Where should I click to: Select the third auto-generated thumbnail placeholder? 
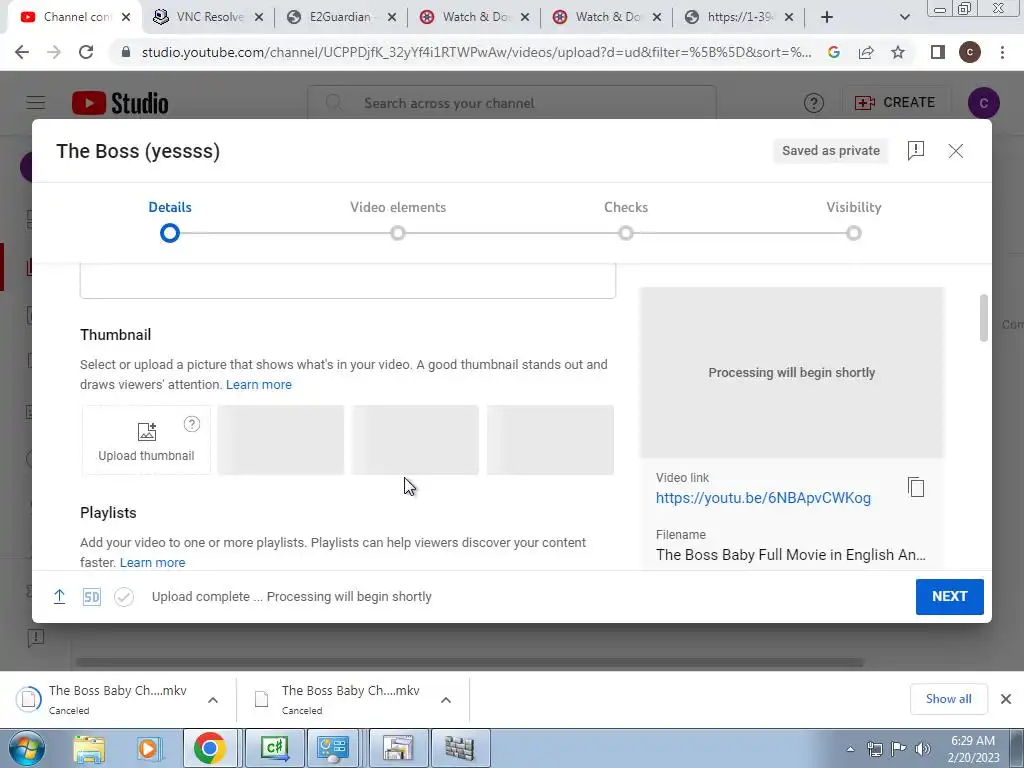(x=550, y=440)
